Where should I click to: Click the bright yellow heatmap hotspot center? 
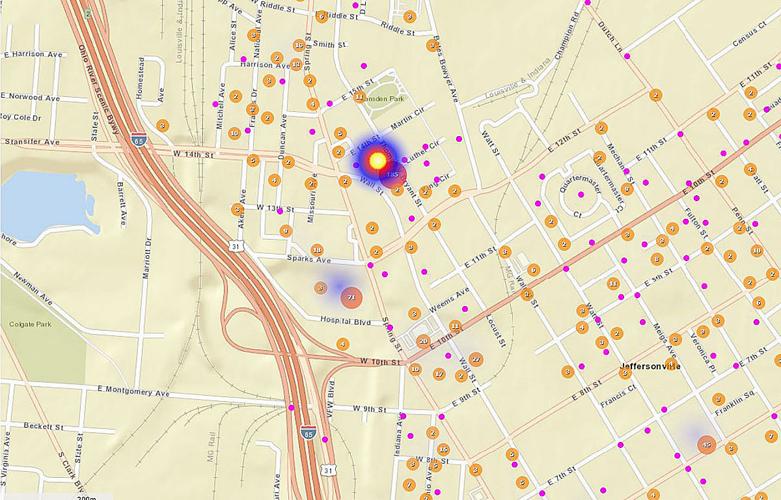[378, 159]
